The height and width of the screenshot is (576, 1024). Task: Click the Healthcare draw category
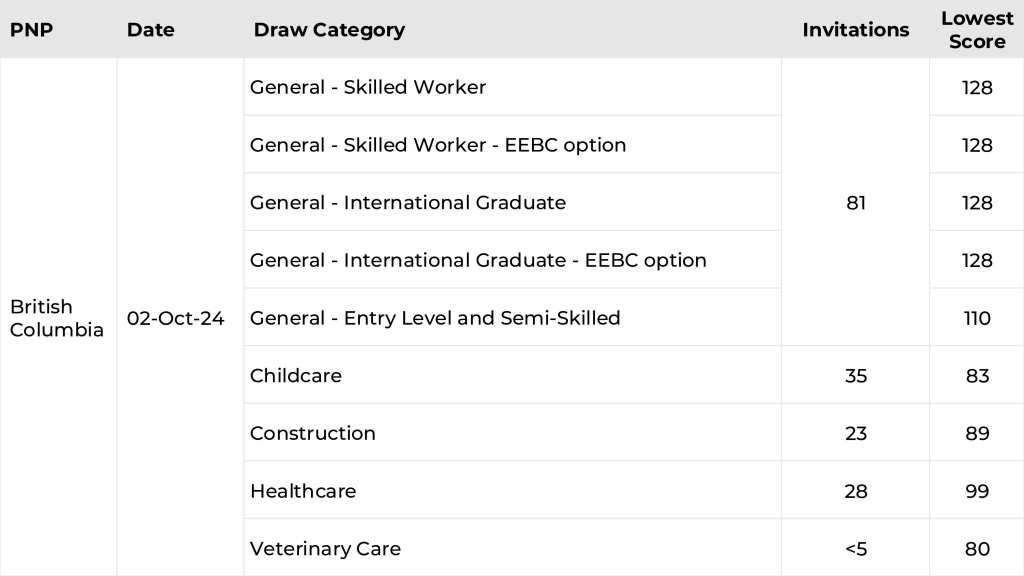pyautogui.click(x=303, y=491)
